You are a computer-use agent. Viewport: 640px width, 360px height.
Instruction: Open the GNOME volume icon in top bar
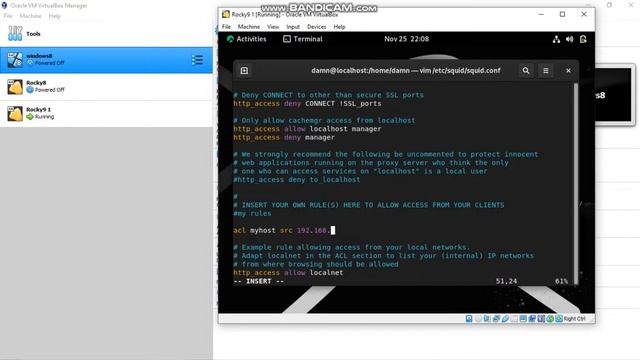pos(569,39)
